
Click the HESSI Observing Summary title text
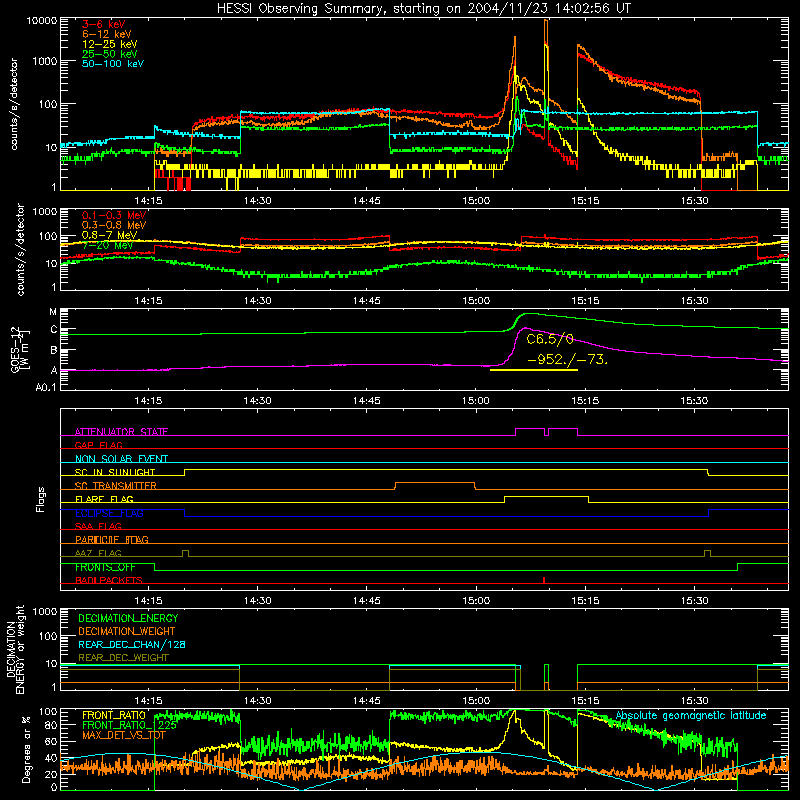coord(424,8)
